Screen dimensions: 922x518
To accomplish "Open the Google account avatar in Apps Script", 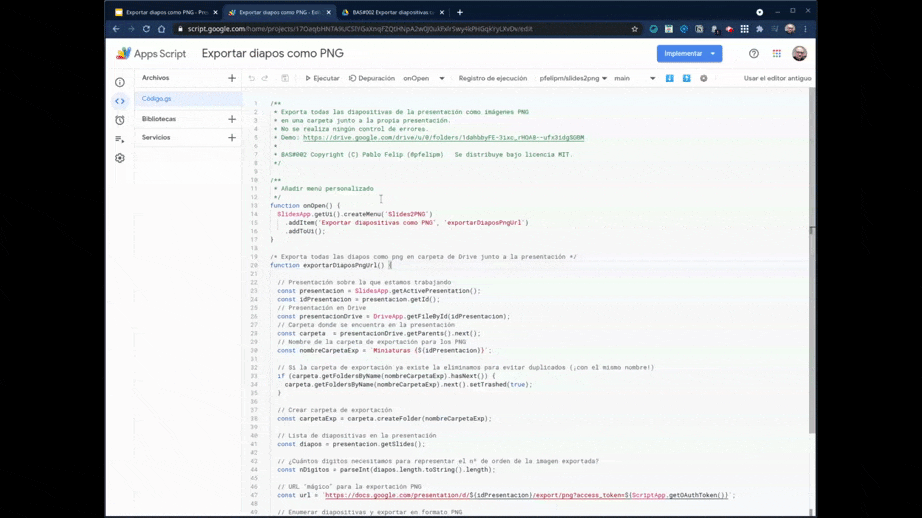I will [799, 54].
